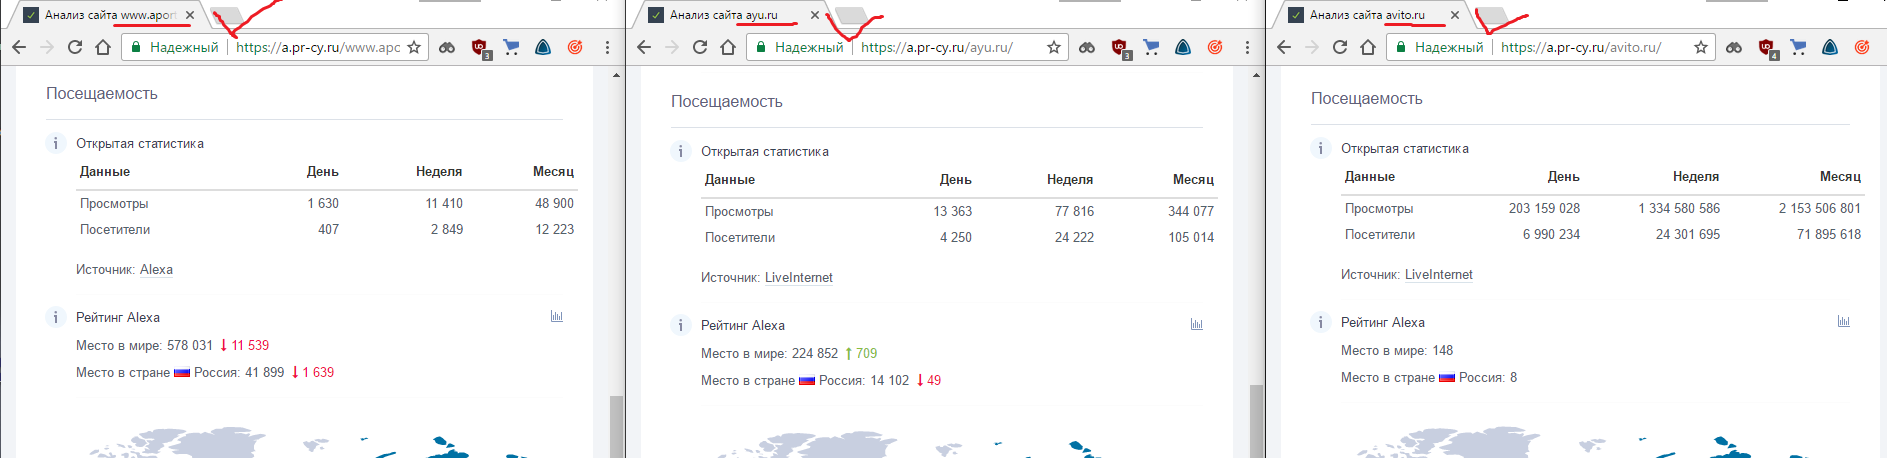Bookmark star in the aport window
Viewport: 1887px width, 458px height.
pos(414,47)
